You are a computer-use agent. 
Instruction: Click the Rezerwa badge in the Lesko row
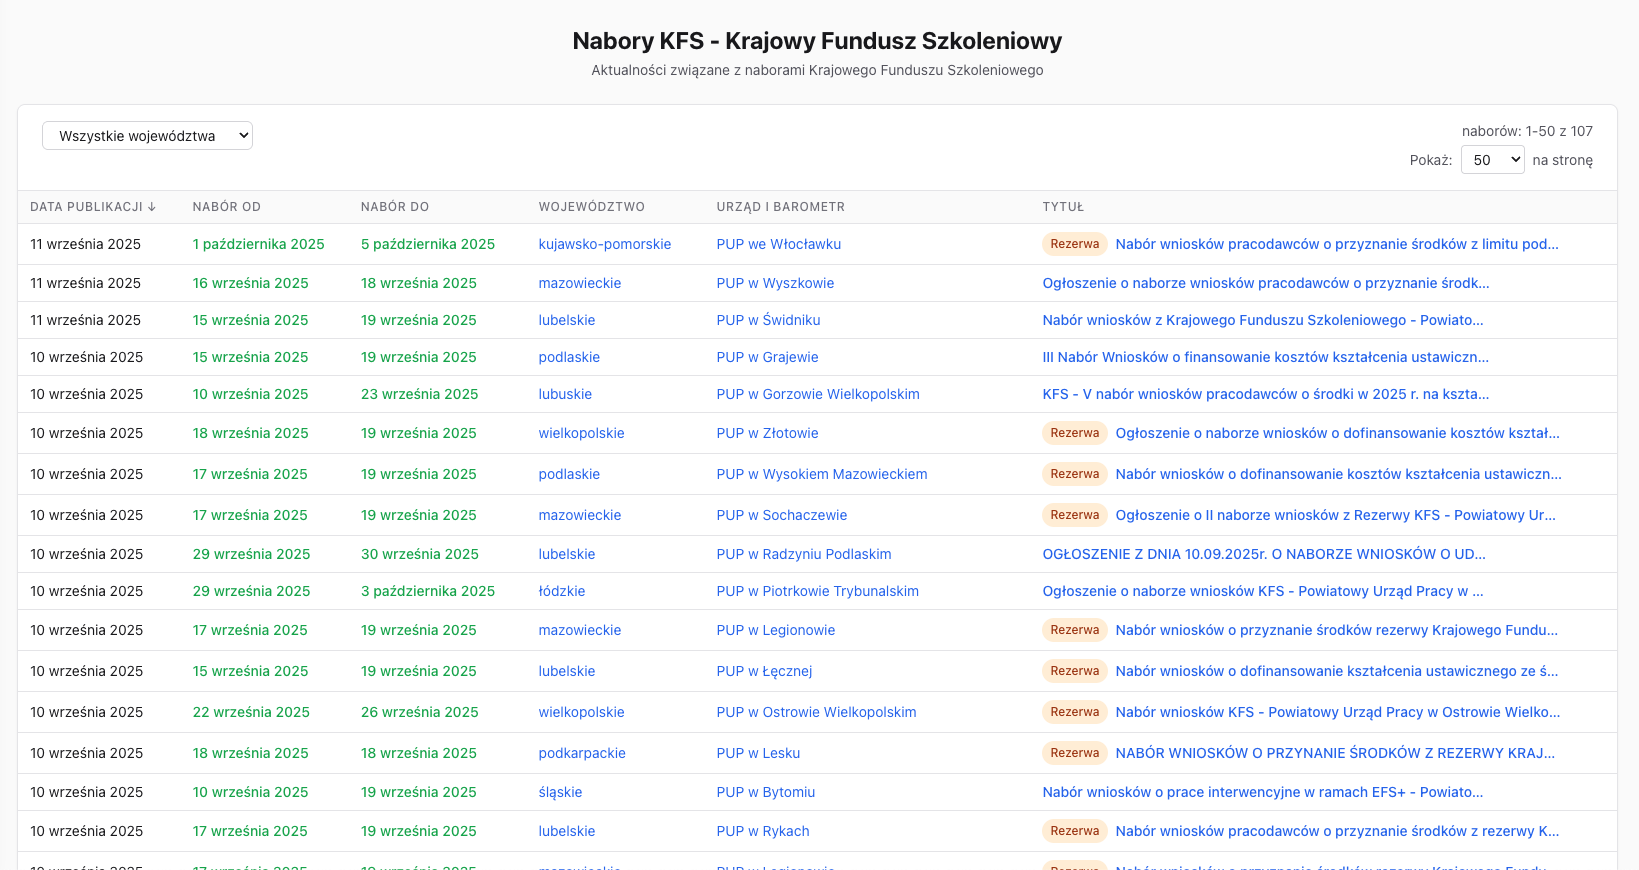click(1075, 753)
